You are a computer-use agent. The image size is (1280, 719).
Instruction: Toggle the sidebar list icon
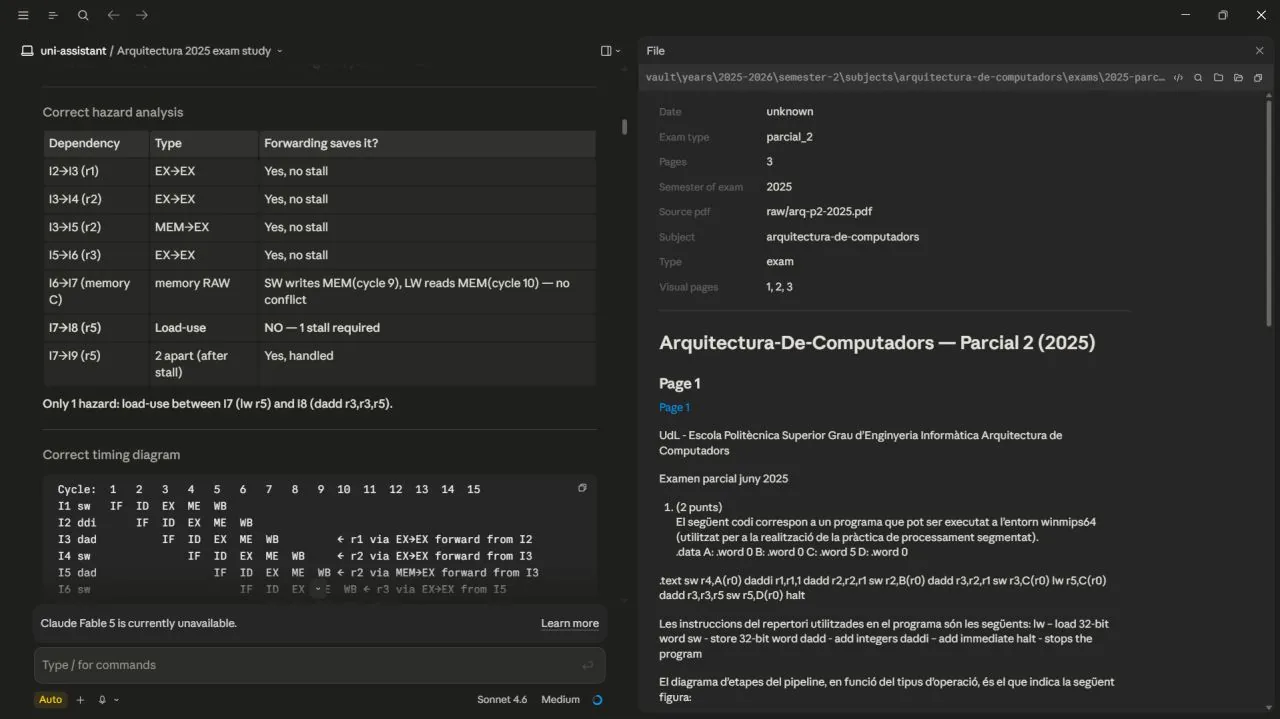53,16
